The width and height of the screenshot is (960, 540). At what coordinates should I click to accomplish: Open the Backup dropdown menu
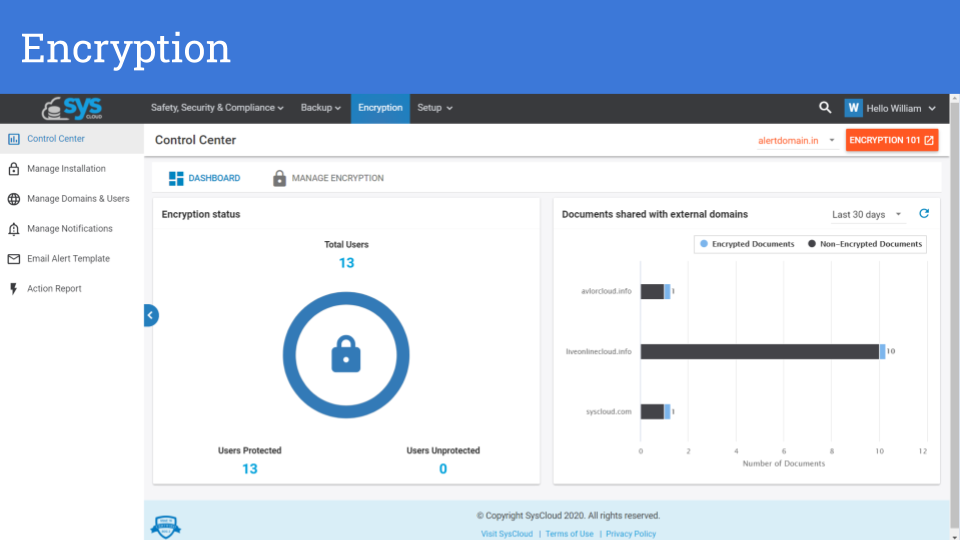321,108
